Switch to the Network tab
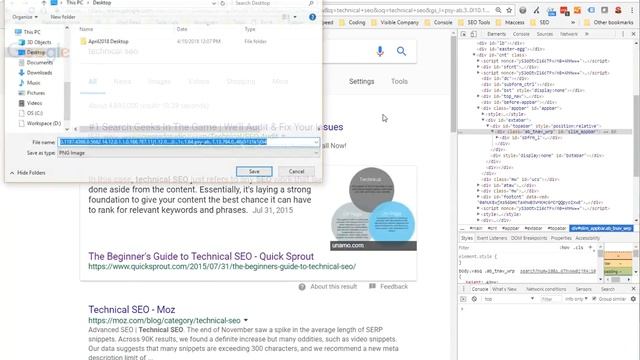This screenshot has width=640, height=360. click(569, 34)
